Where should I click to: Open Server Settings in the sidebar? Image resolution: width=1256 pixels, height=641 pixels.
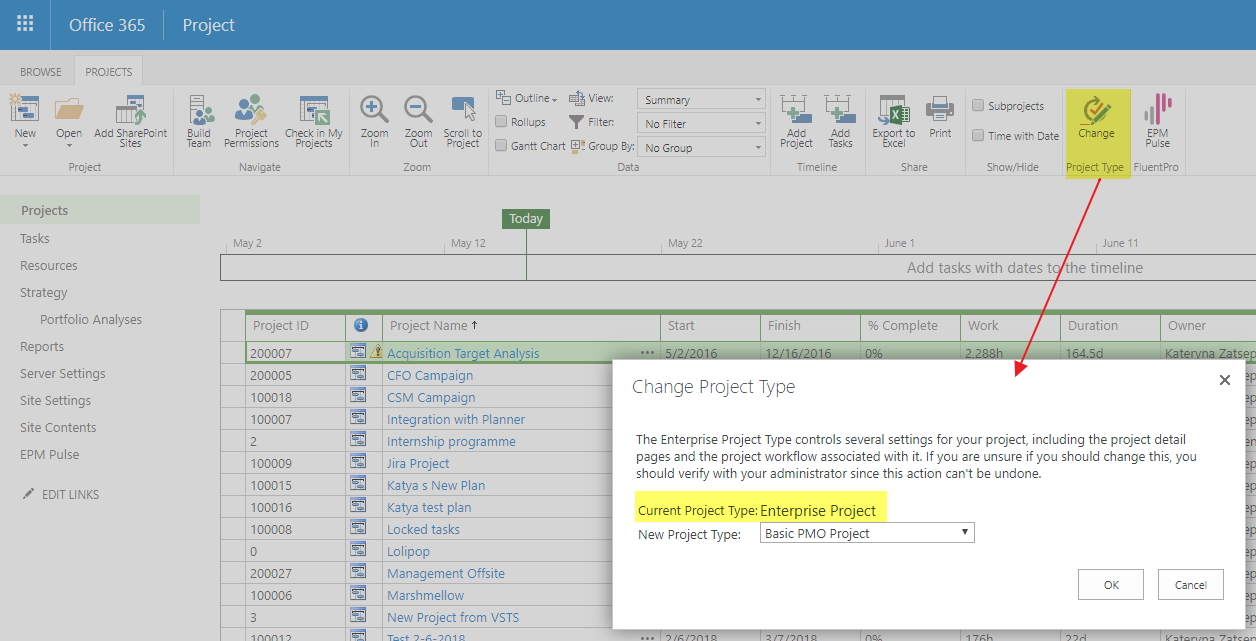(63, 373)
